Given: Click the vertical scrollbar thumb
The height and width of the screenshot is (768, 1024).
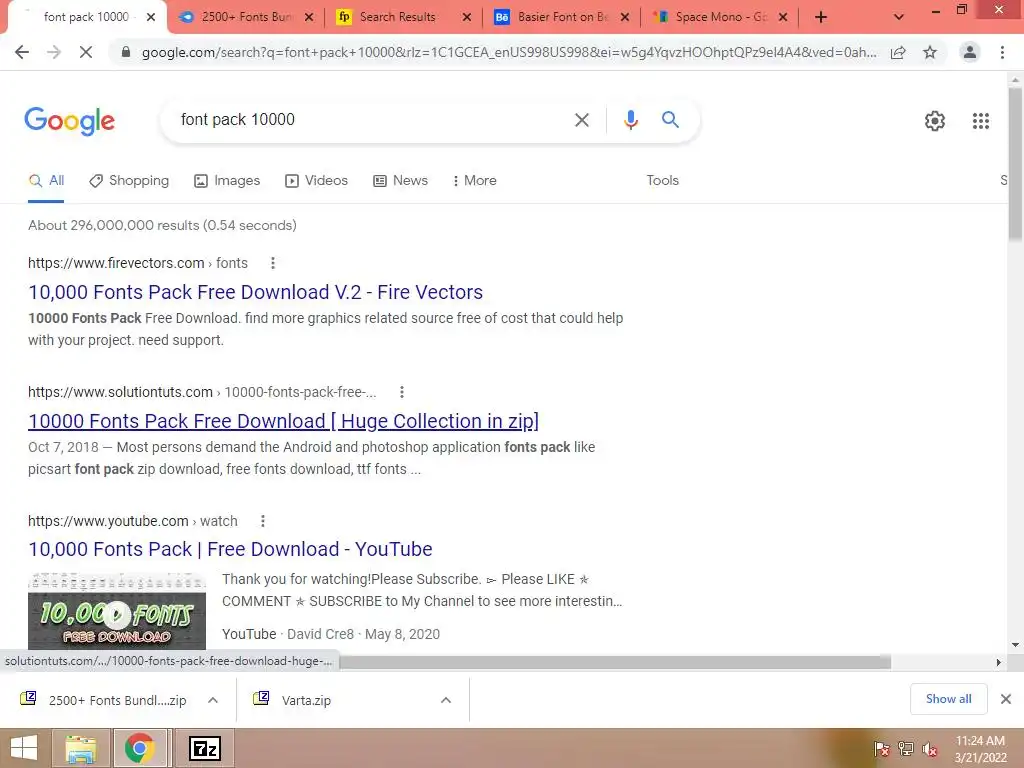Looking at the screenshot, I should (1015, 163).
